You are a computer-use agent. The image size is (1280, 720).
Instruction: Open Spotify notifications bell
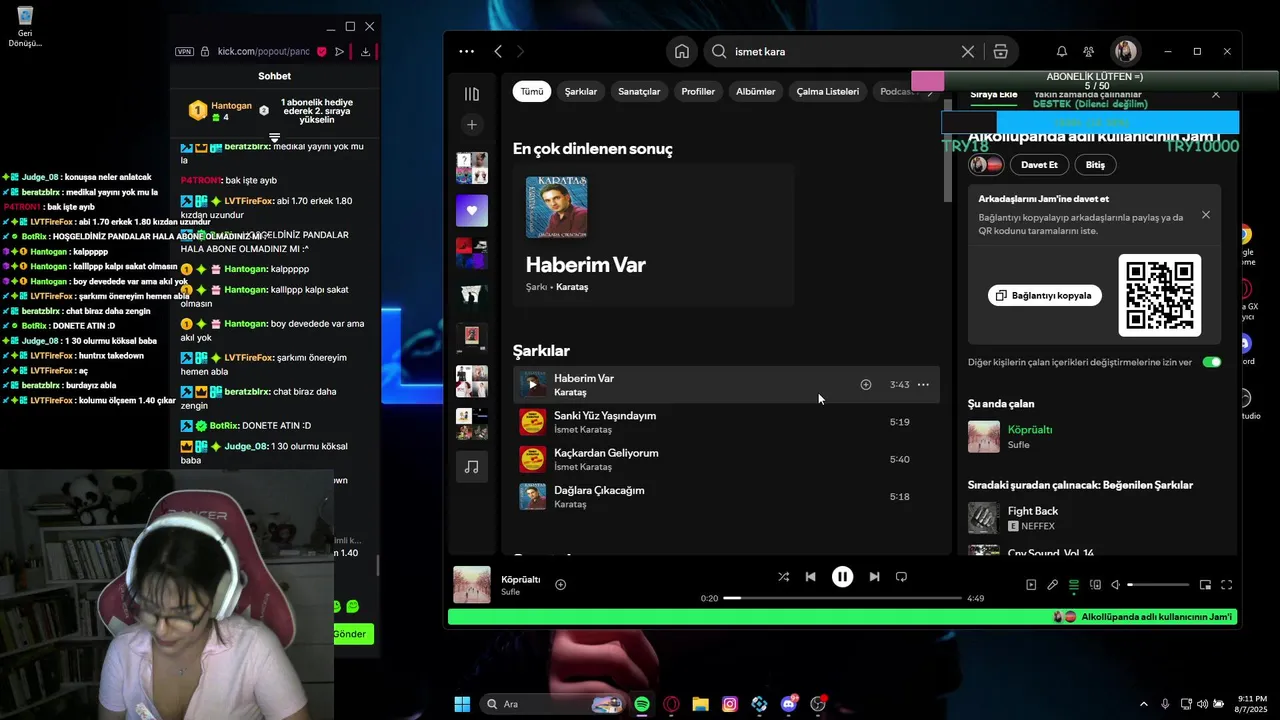(1062, 51)
